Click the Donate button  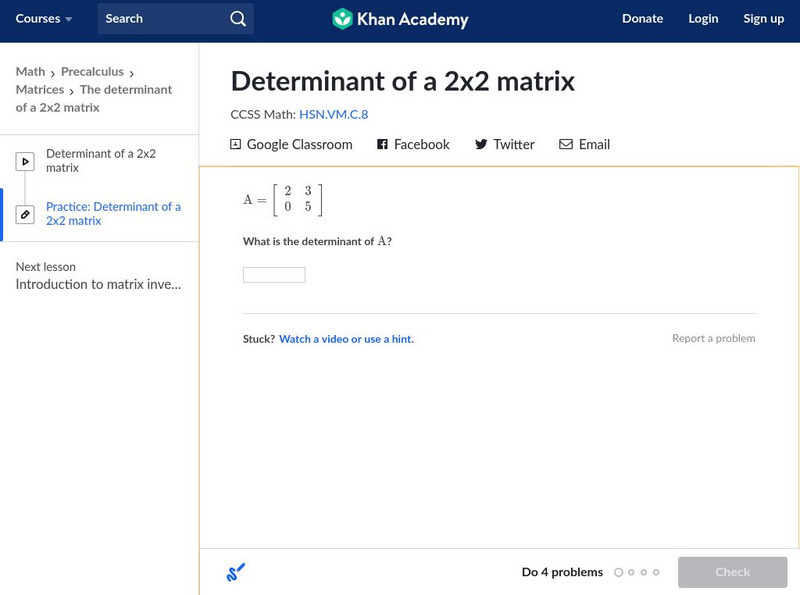[x=642, y=18]
